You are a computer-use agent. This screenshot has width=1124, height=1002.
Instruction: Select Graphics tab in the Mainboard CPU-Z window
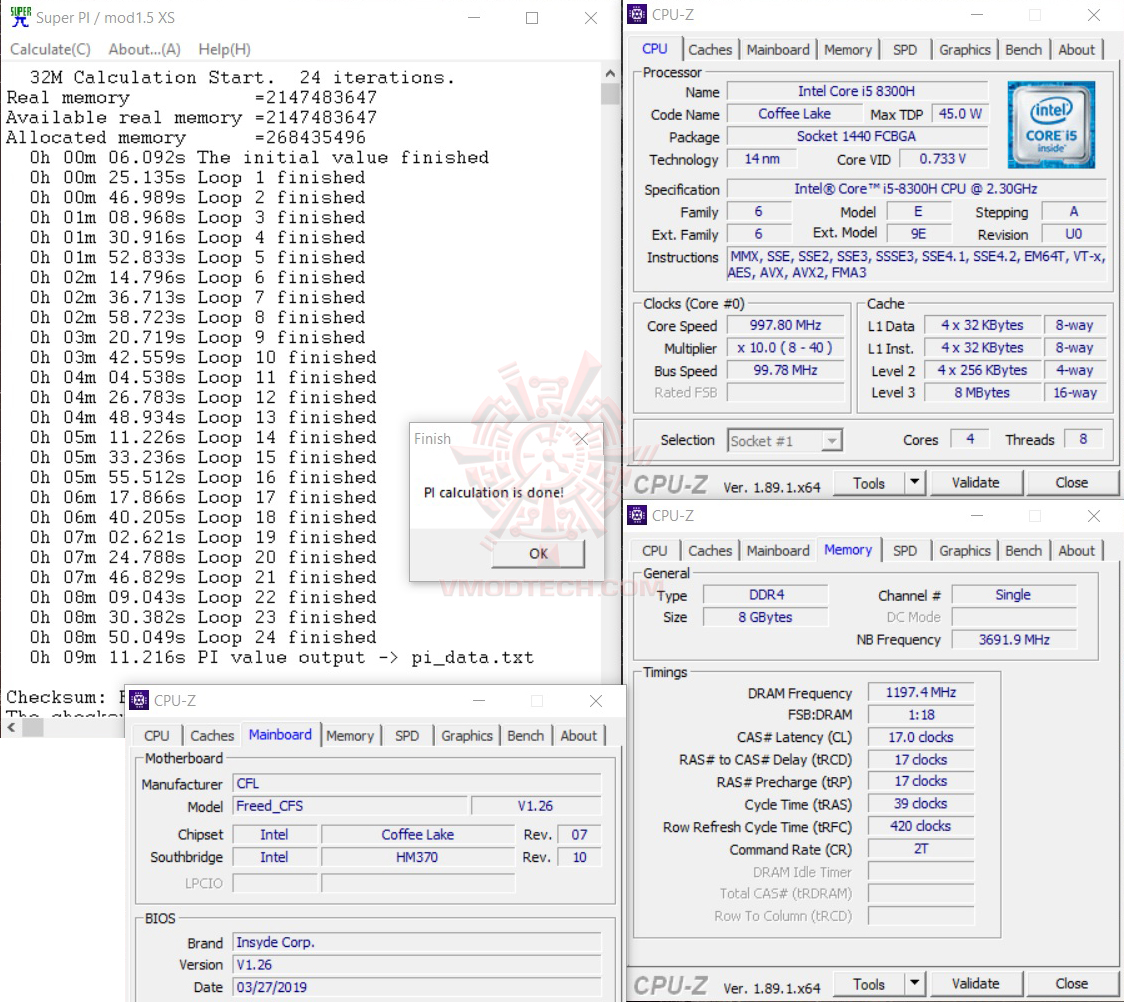pyautogui.click(x=467, y=735)
